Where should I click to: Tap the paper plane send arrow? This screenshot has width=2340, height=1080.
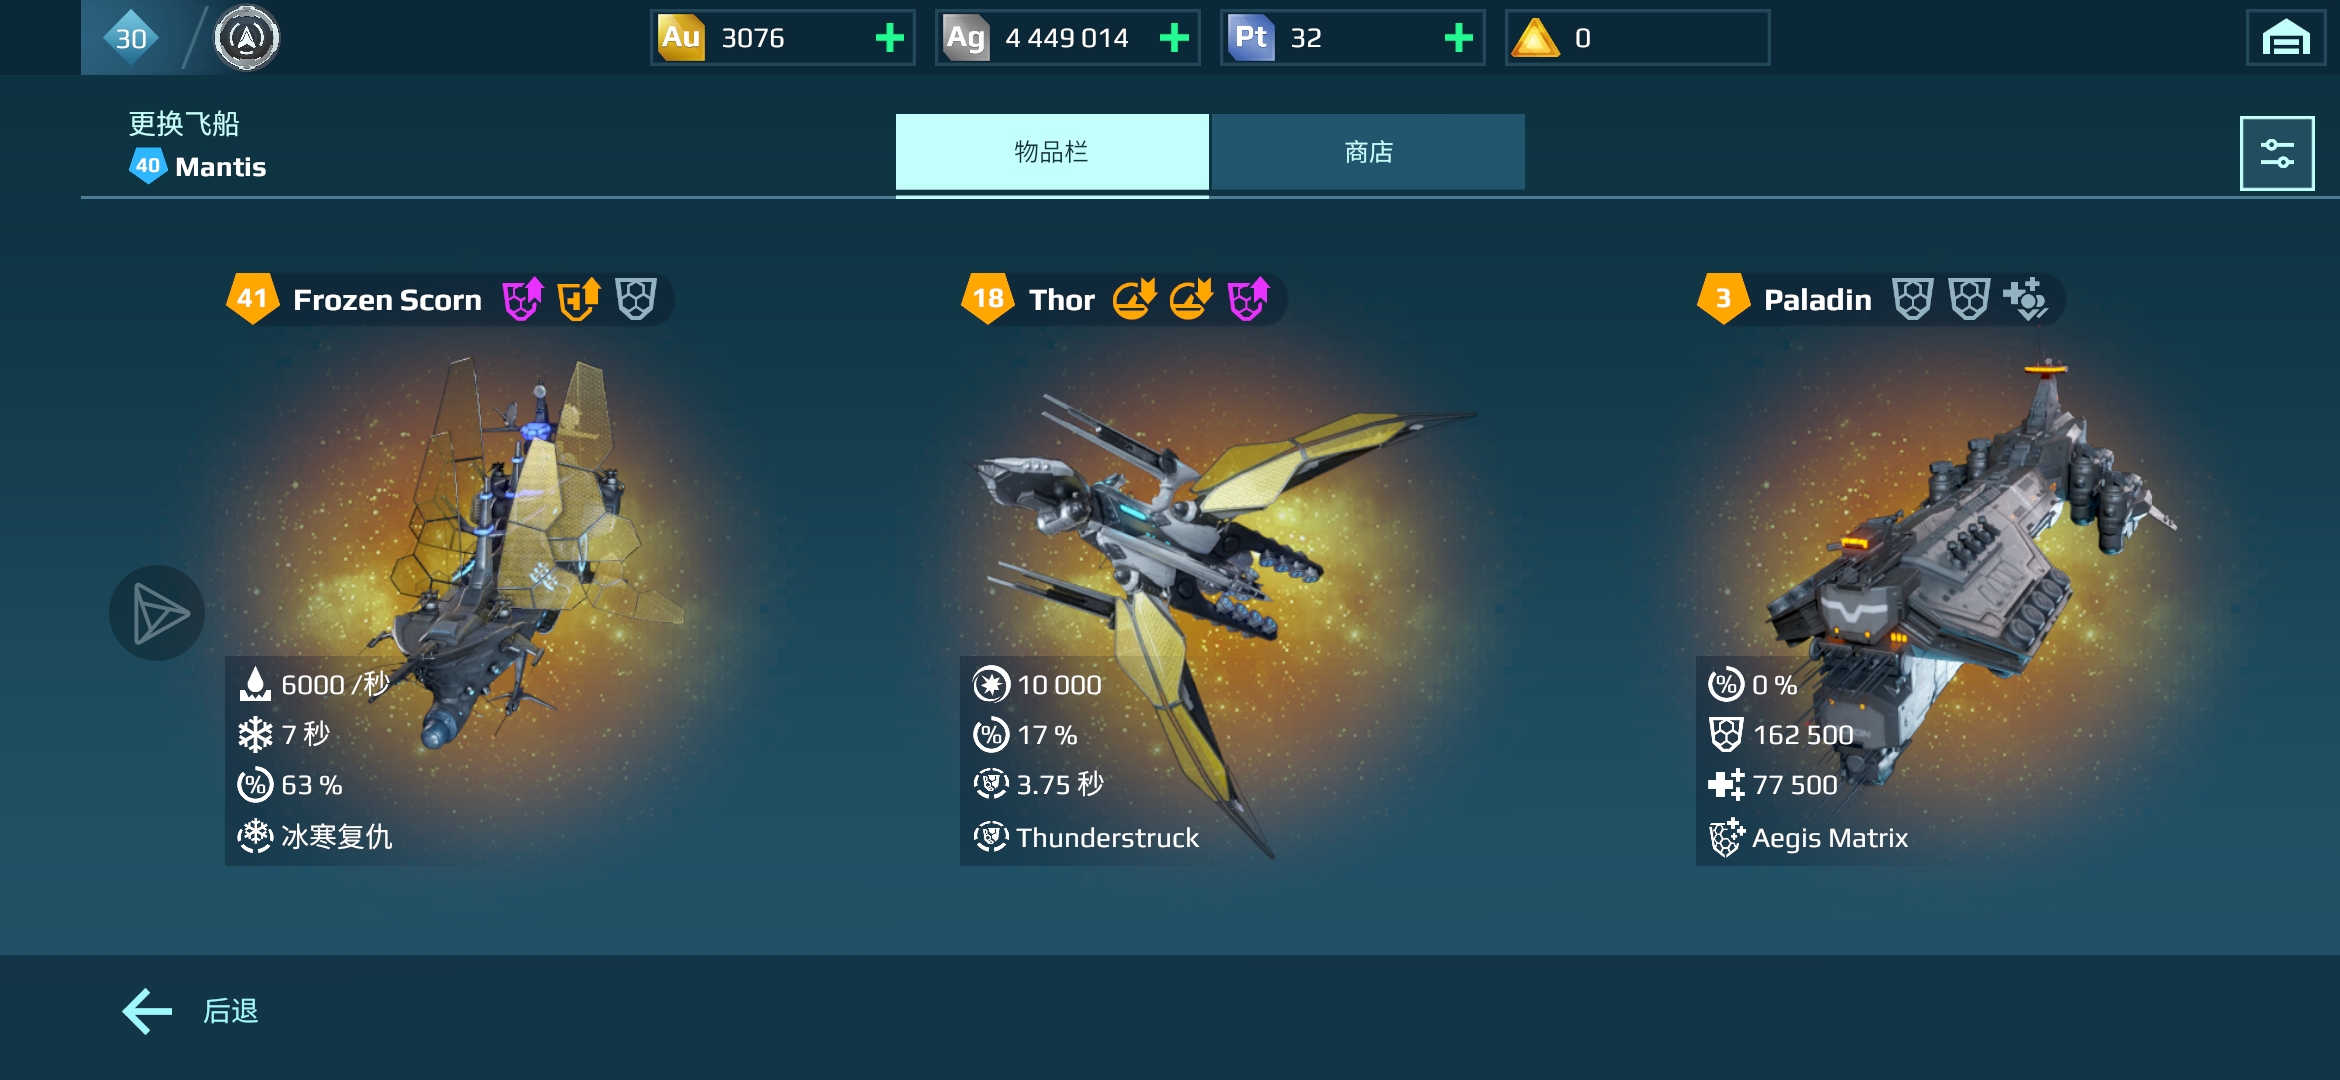[157, 613]
